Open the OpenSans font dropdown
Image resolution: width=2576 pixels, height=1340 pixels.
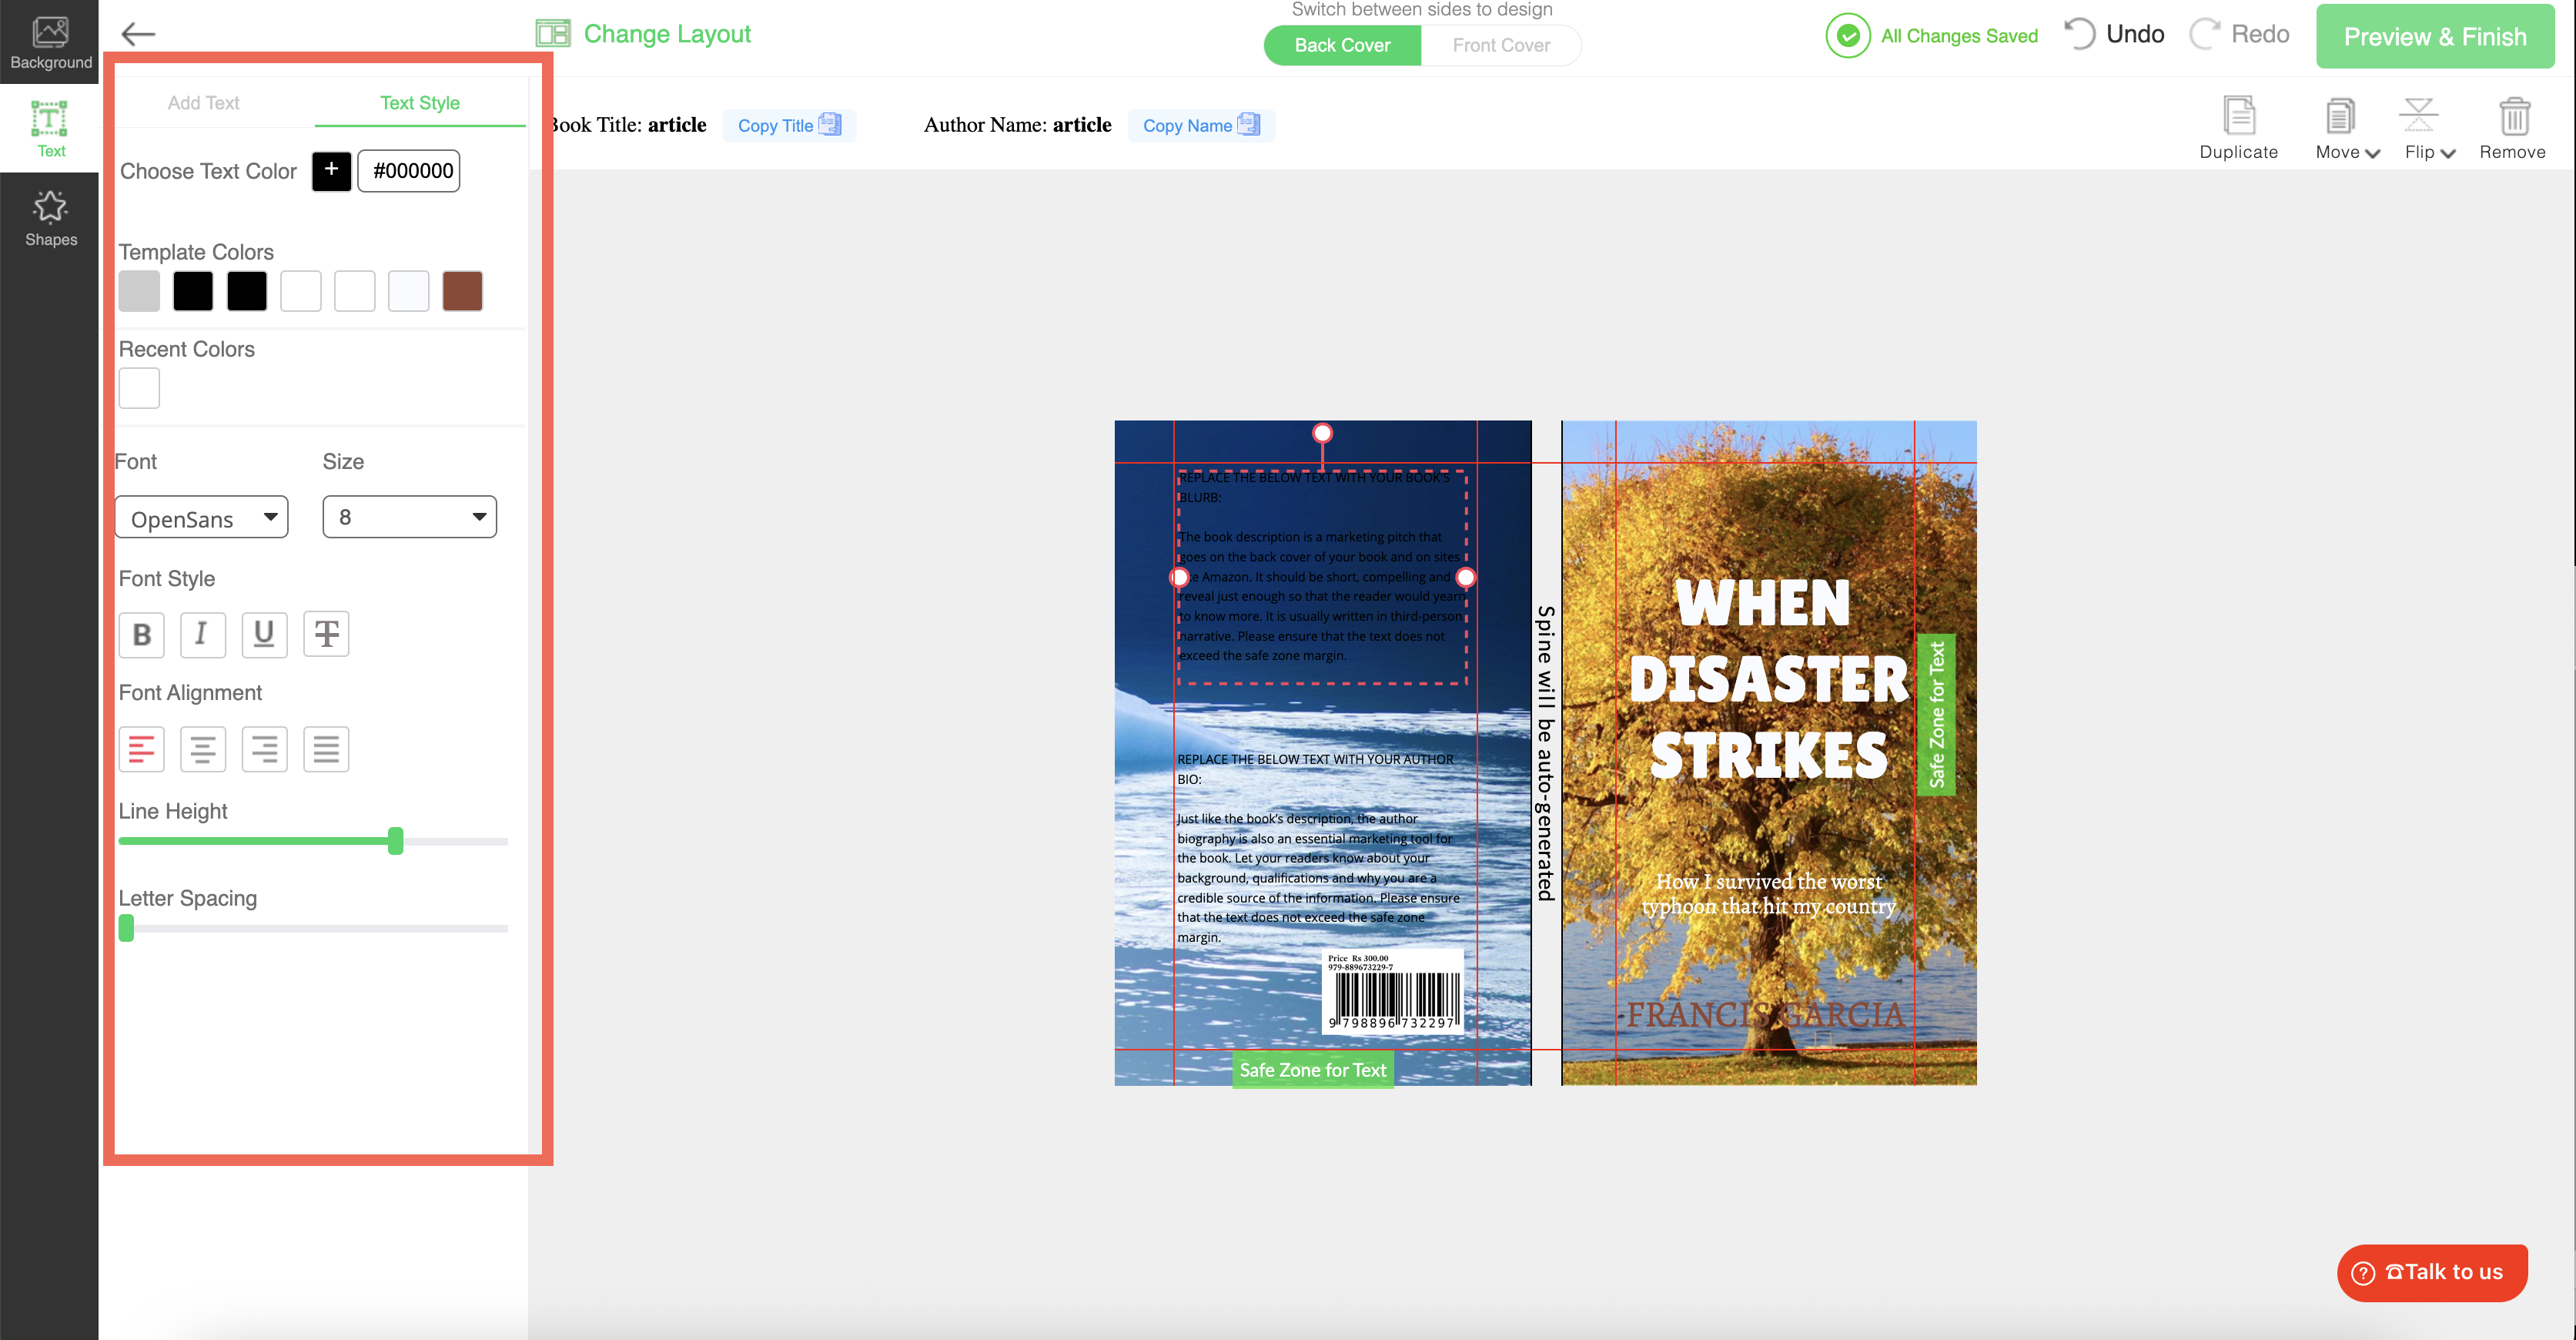pyautogui.click(x=202, y=518)
